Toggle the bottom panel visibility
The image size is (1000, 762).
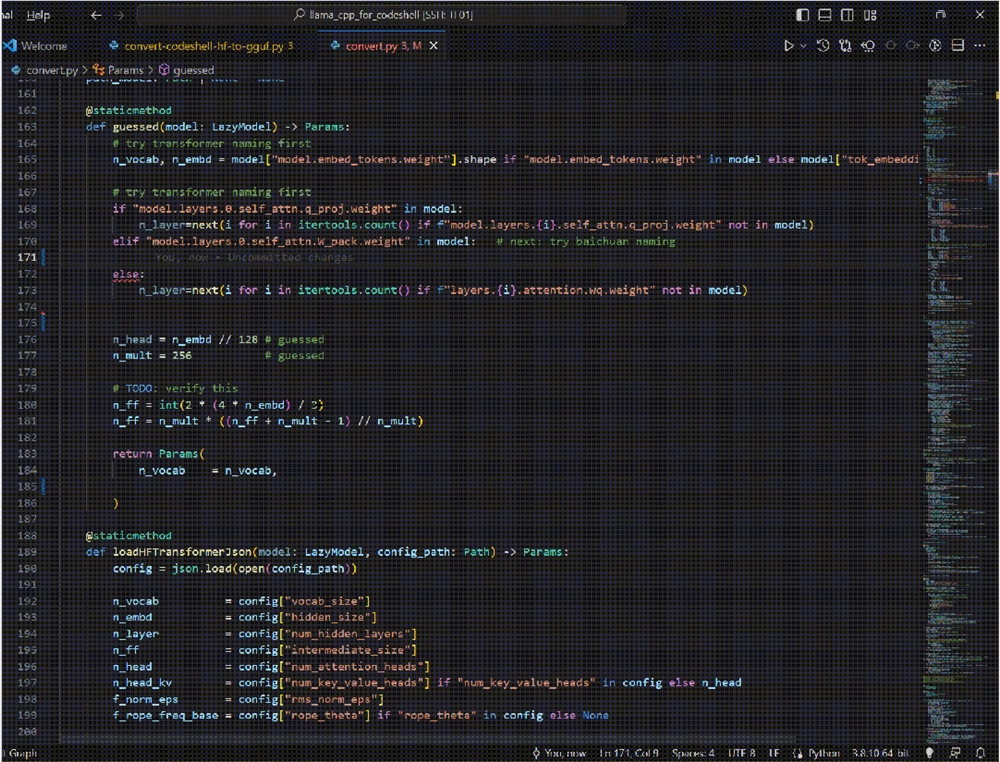pos(825,15)
